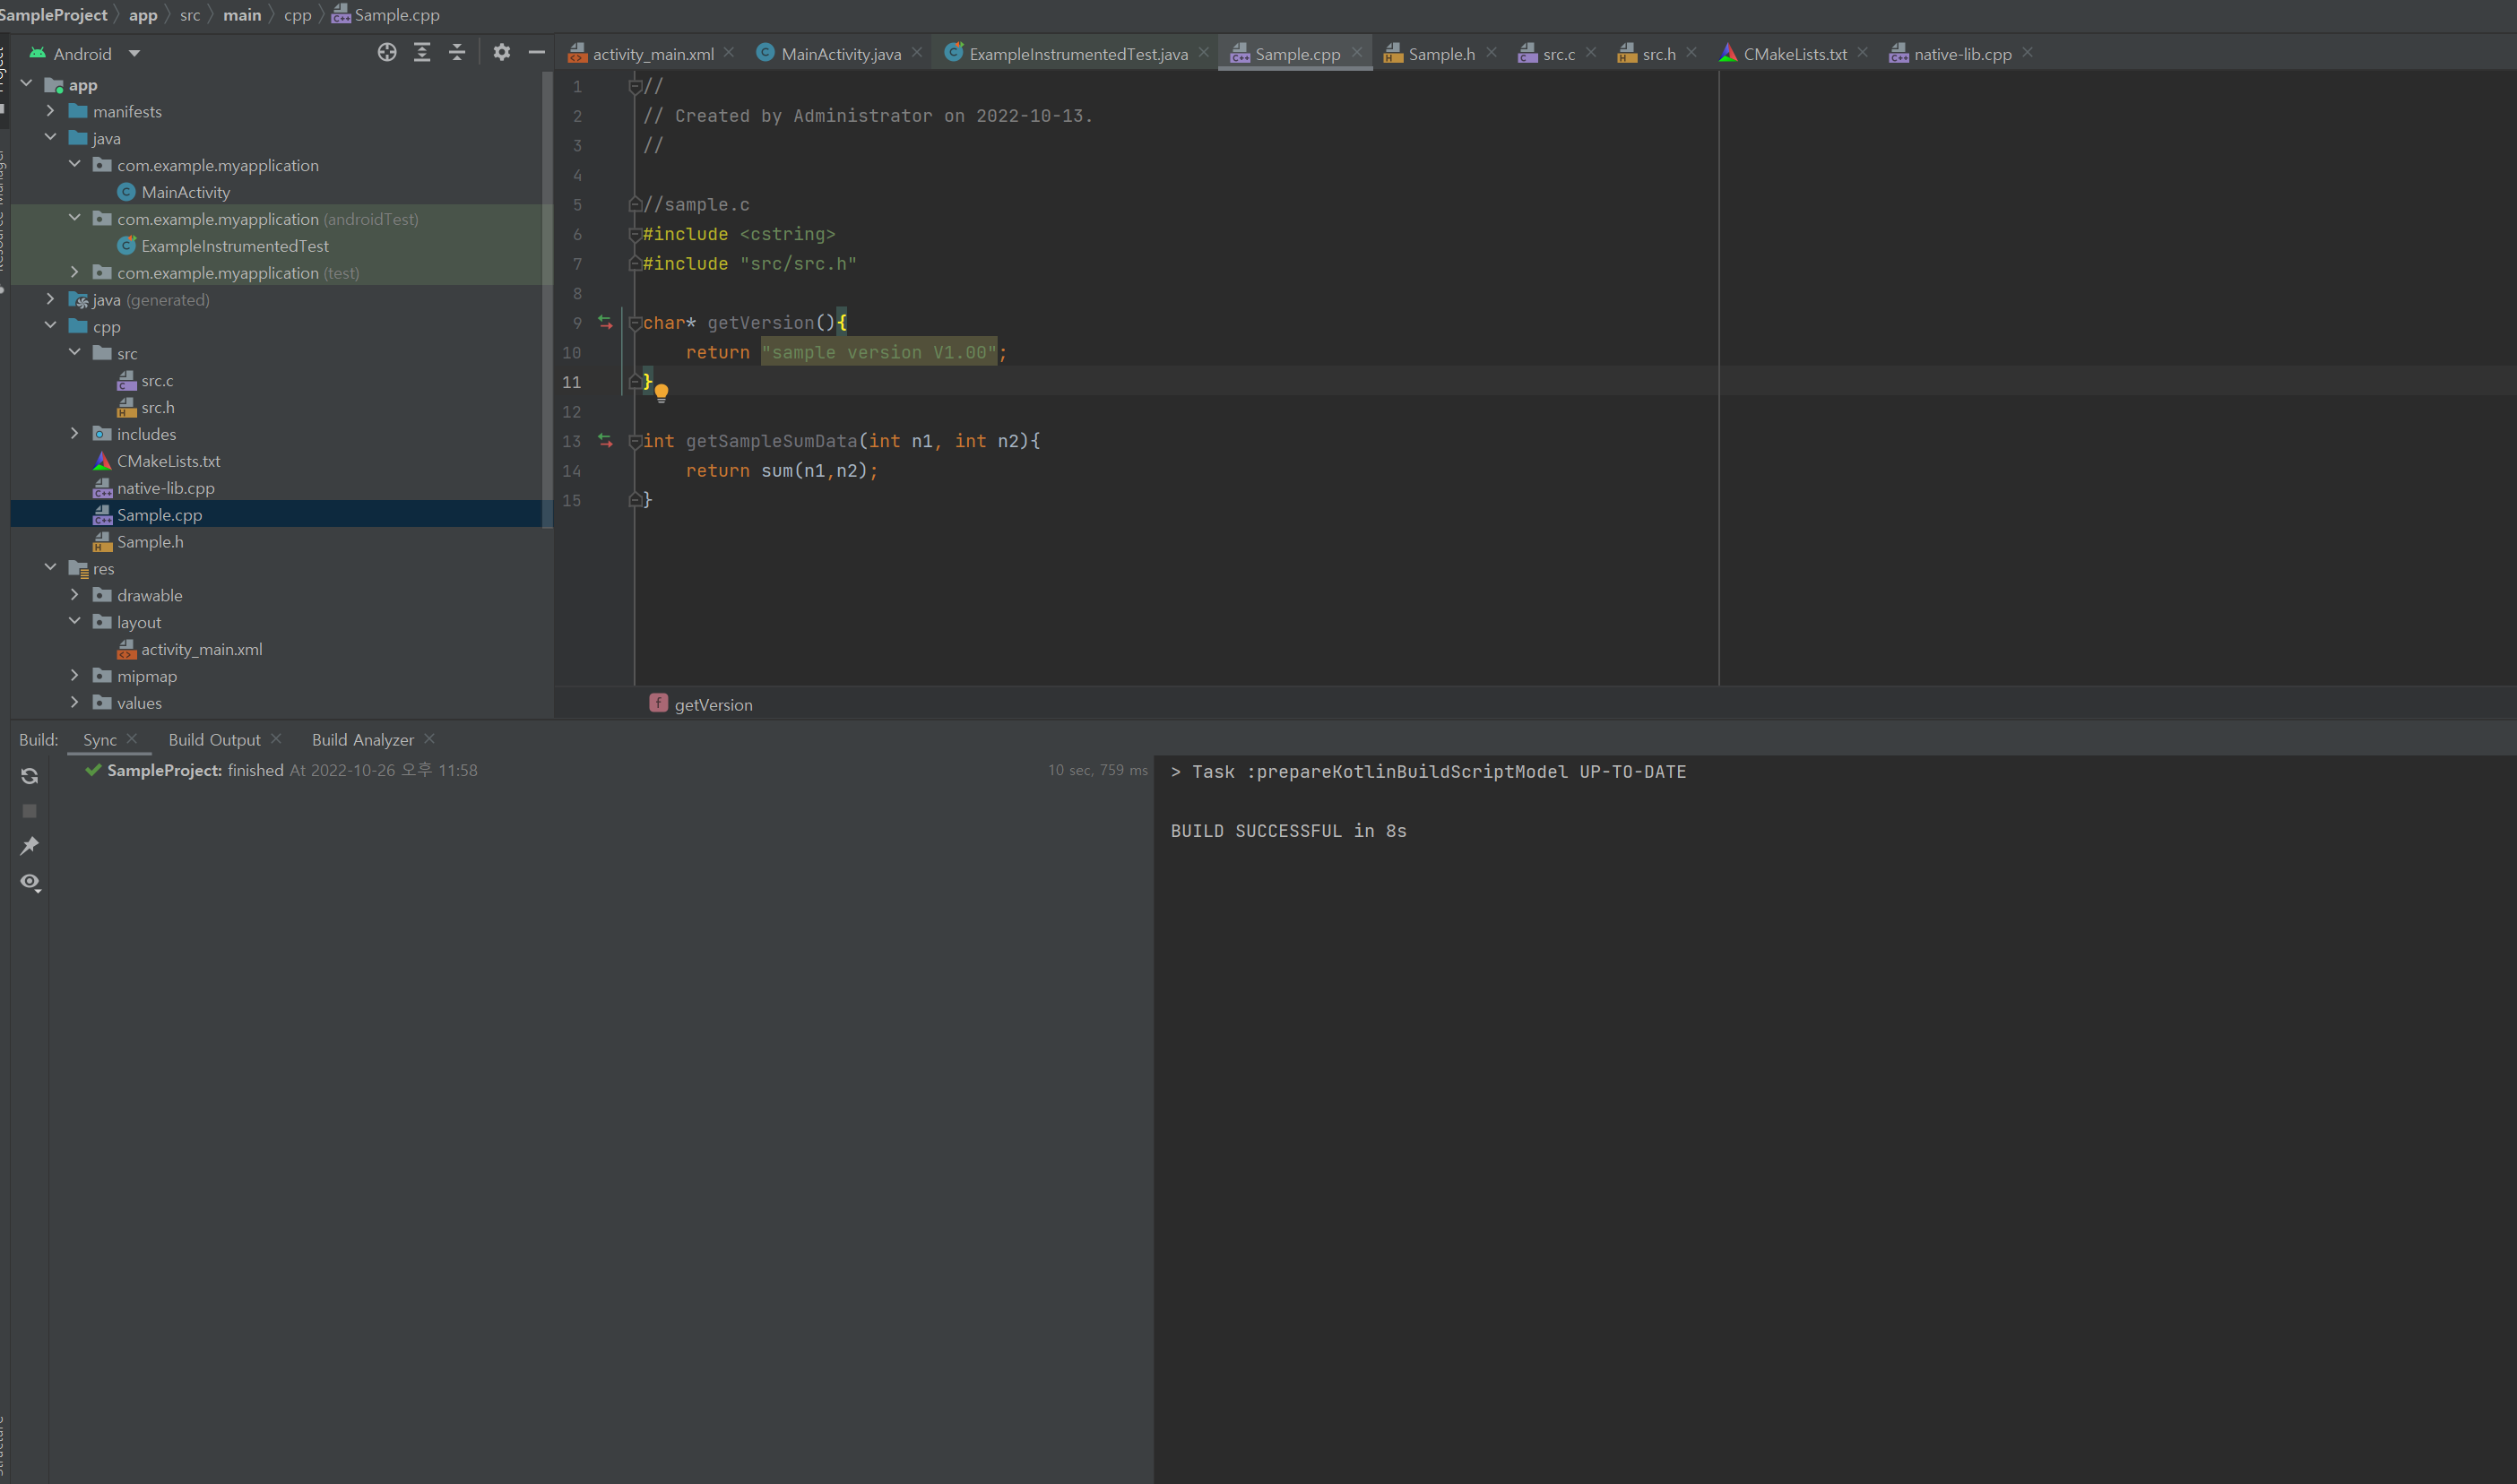This screenshot has width=2517, height=1484.
Task: Collapse the res folder
Action: pyautogui.click(x=51, y=568)
